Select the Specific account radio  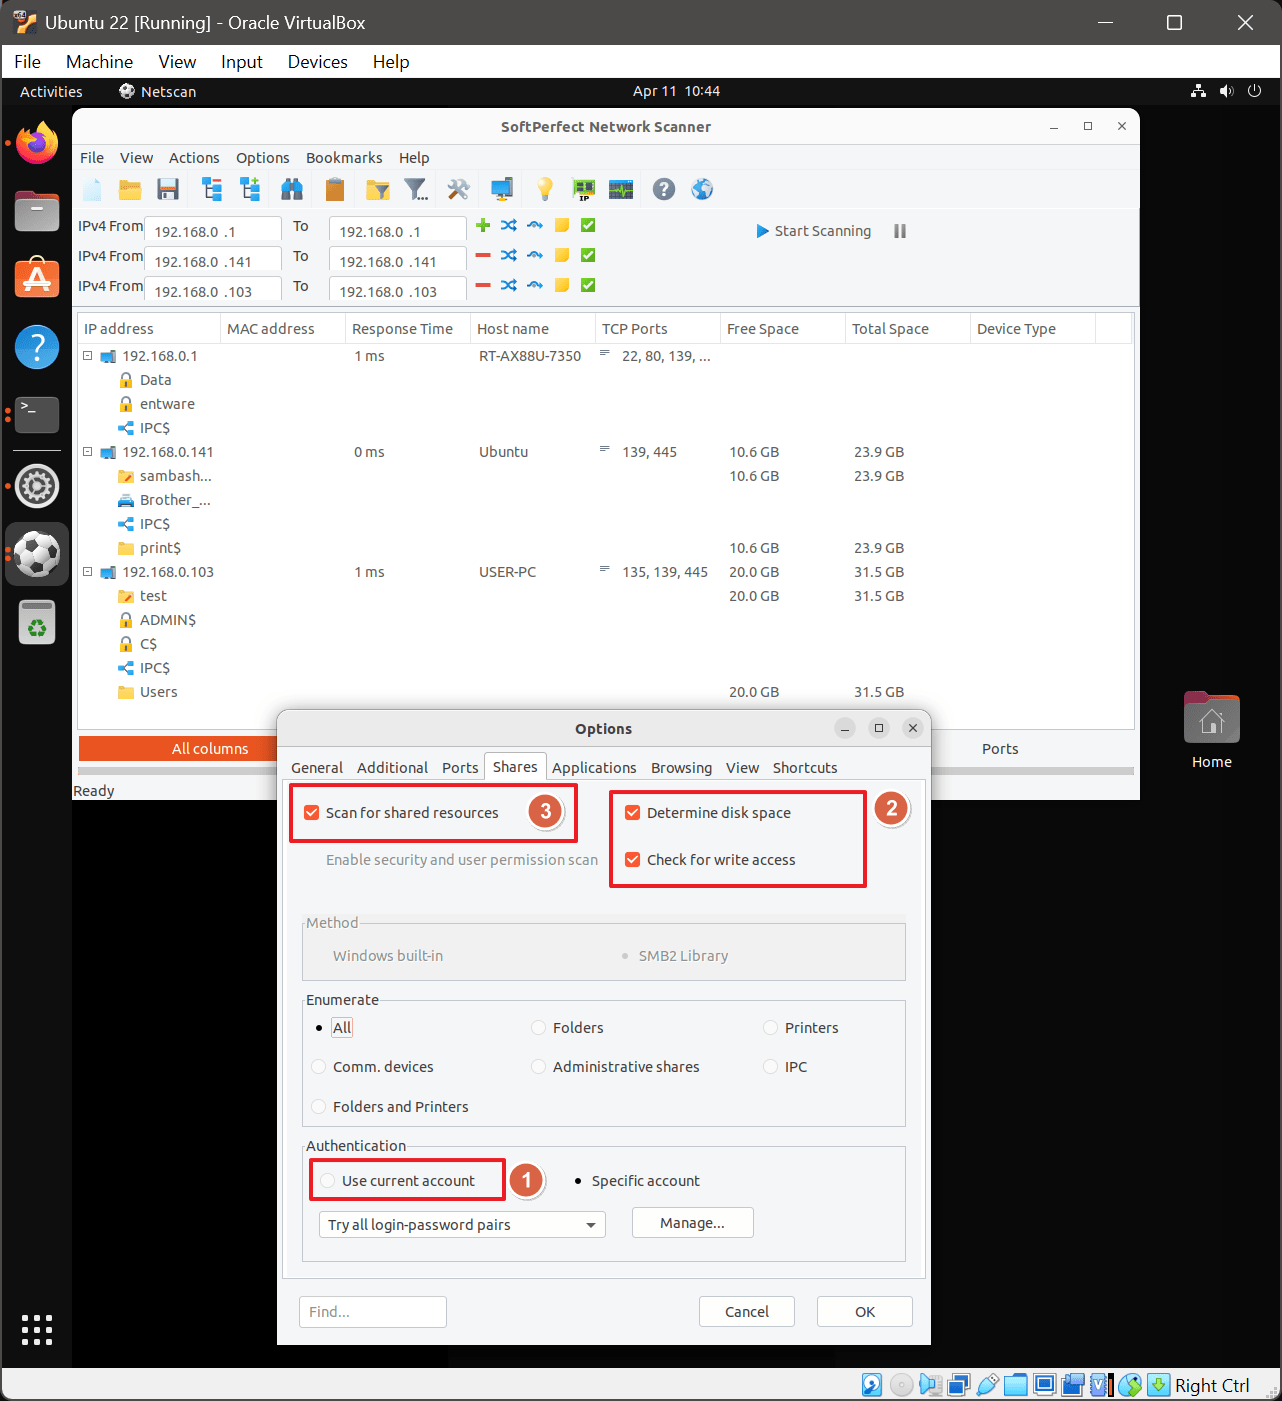tap(578, 1181)
